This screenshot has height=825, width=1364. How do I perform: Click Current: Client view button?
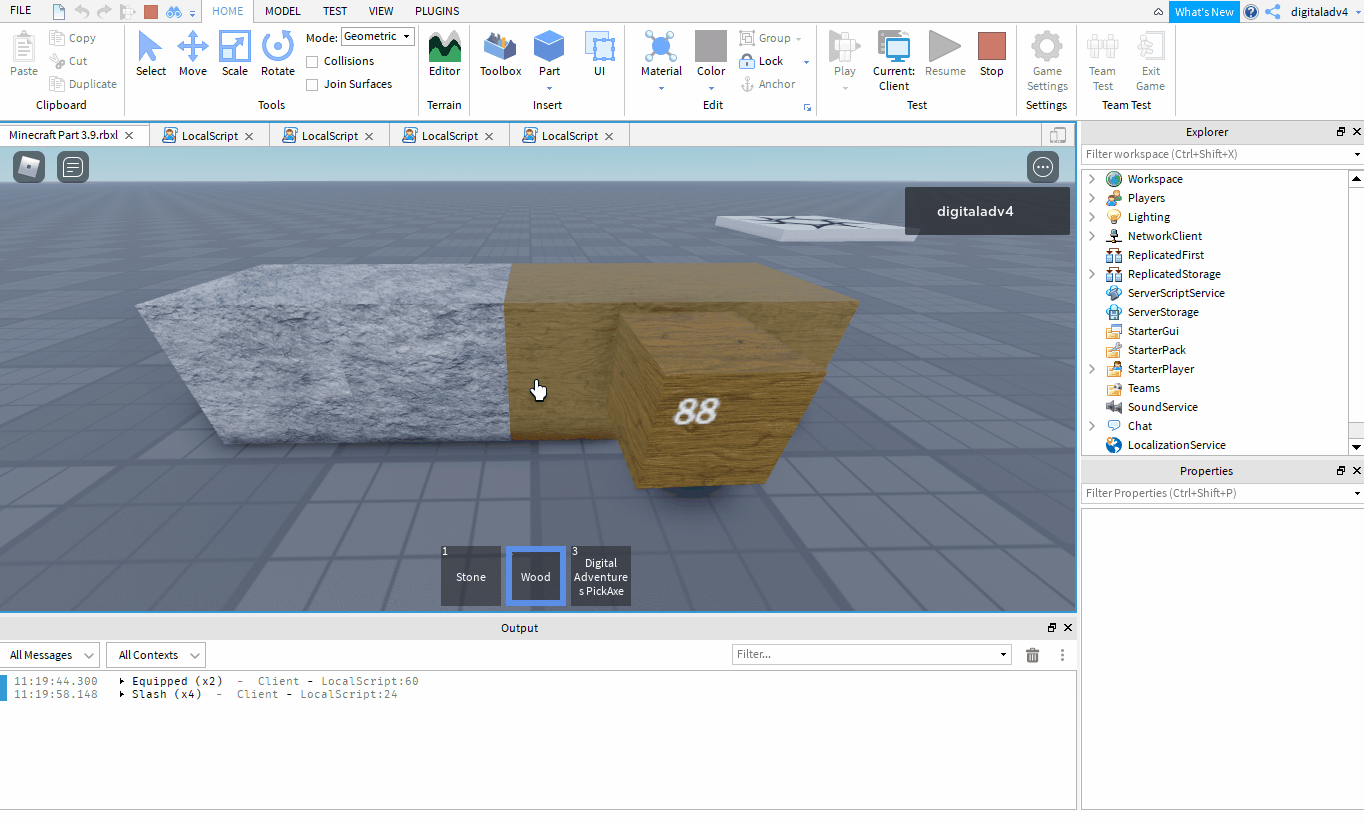893,60
